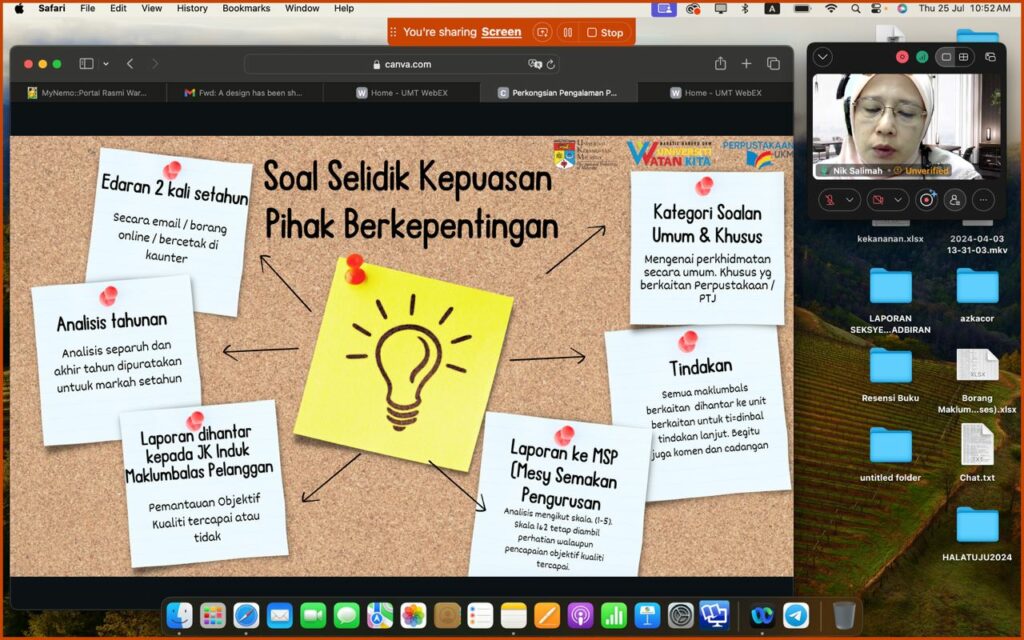The width and height of the screenshot is (1024, 640).
Task: Reload the Canva page
Action: tap(551, 64)
